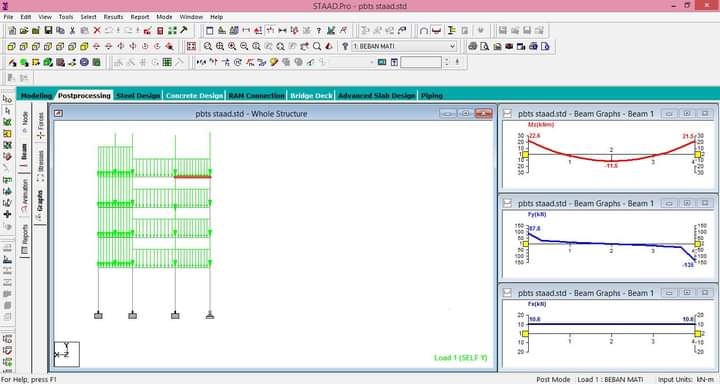Open the View menu
The image size is (720, 384).
pyautogui.click(x=45, y=17)
